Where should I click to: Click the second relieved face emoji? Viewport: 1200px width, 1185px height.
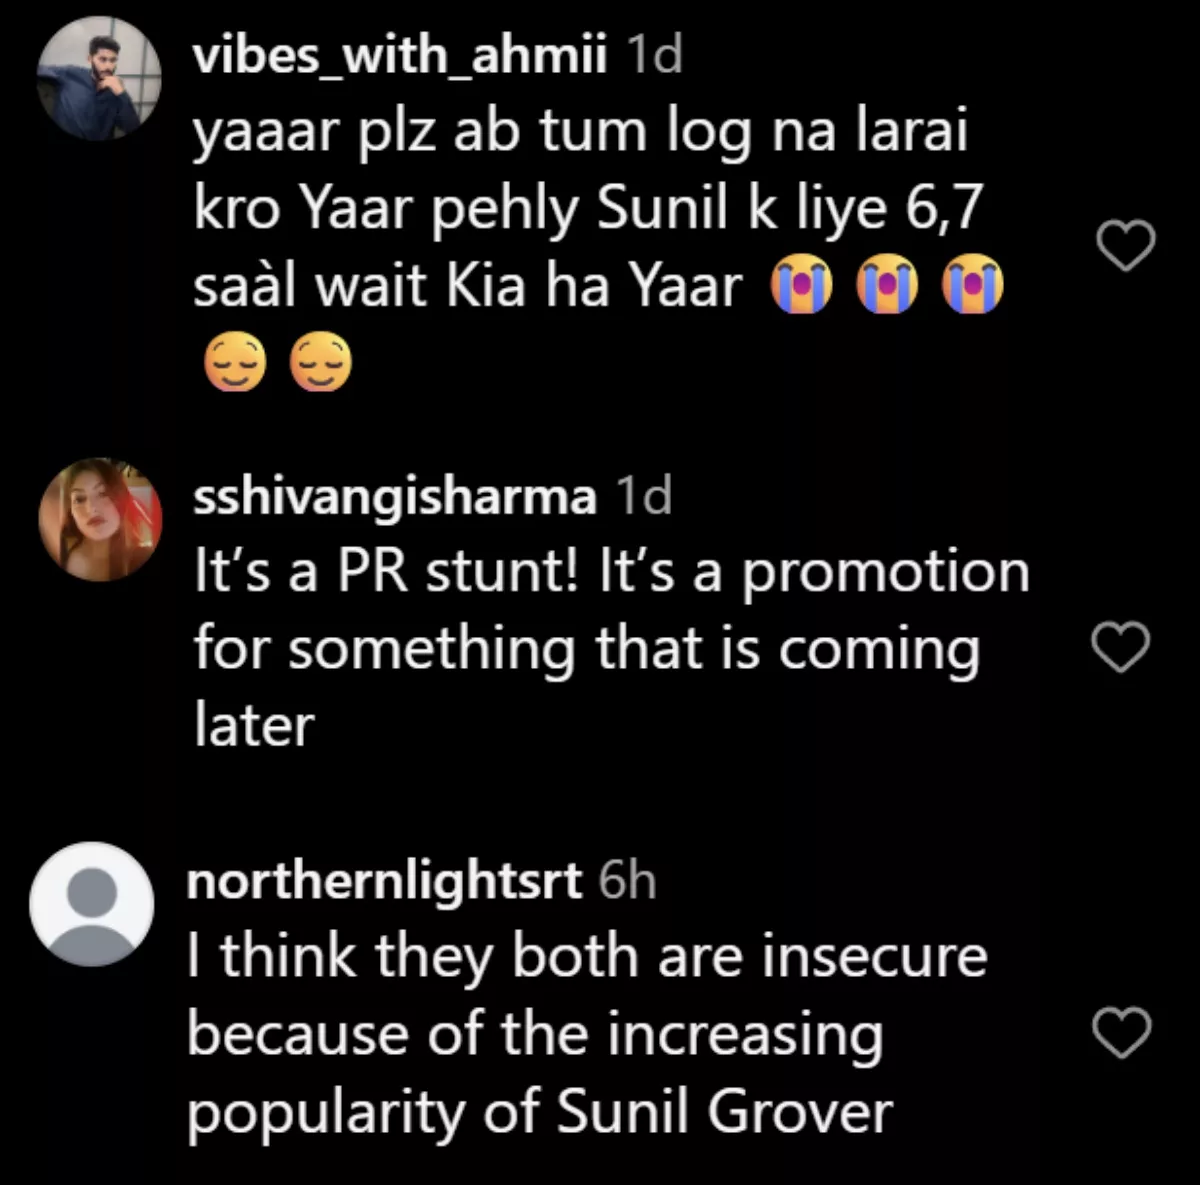click(x=320, y=363)
